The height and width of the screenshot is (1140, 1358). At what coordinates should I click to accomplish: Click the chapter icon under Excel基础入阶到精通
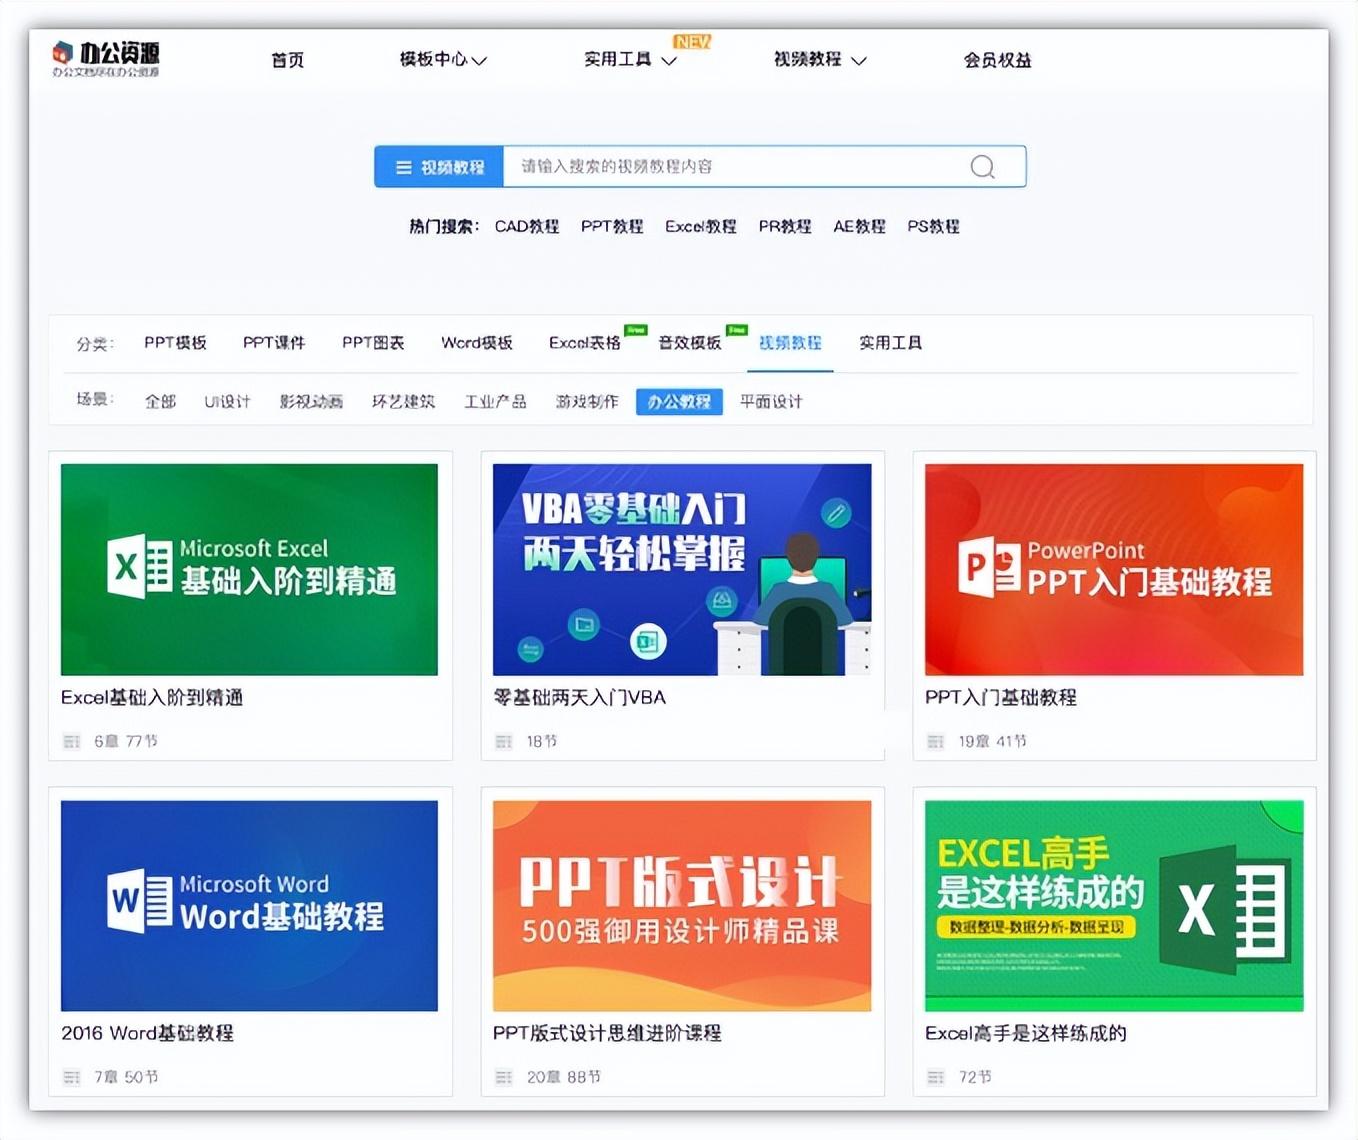pos(71,741)
